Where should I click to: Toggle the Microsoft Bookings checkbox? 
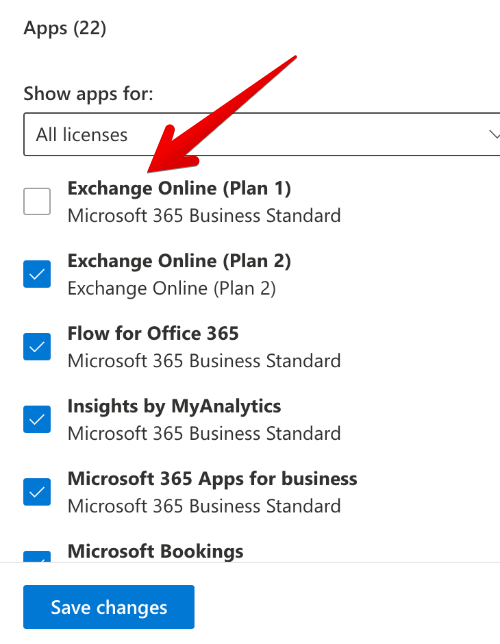(37, 557)
